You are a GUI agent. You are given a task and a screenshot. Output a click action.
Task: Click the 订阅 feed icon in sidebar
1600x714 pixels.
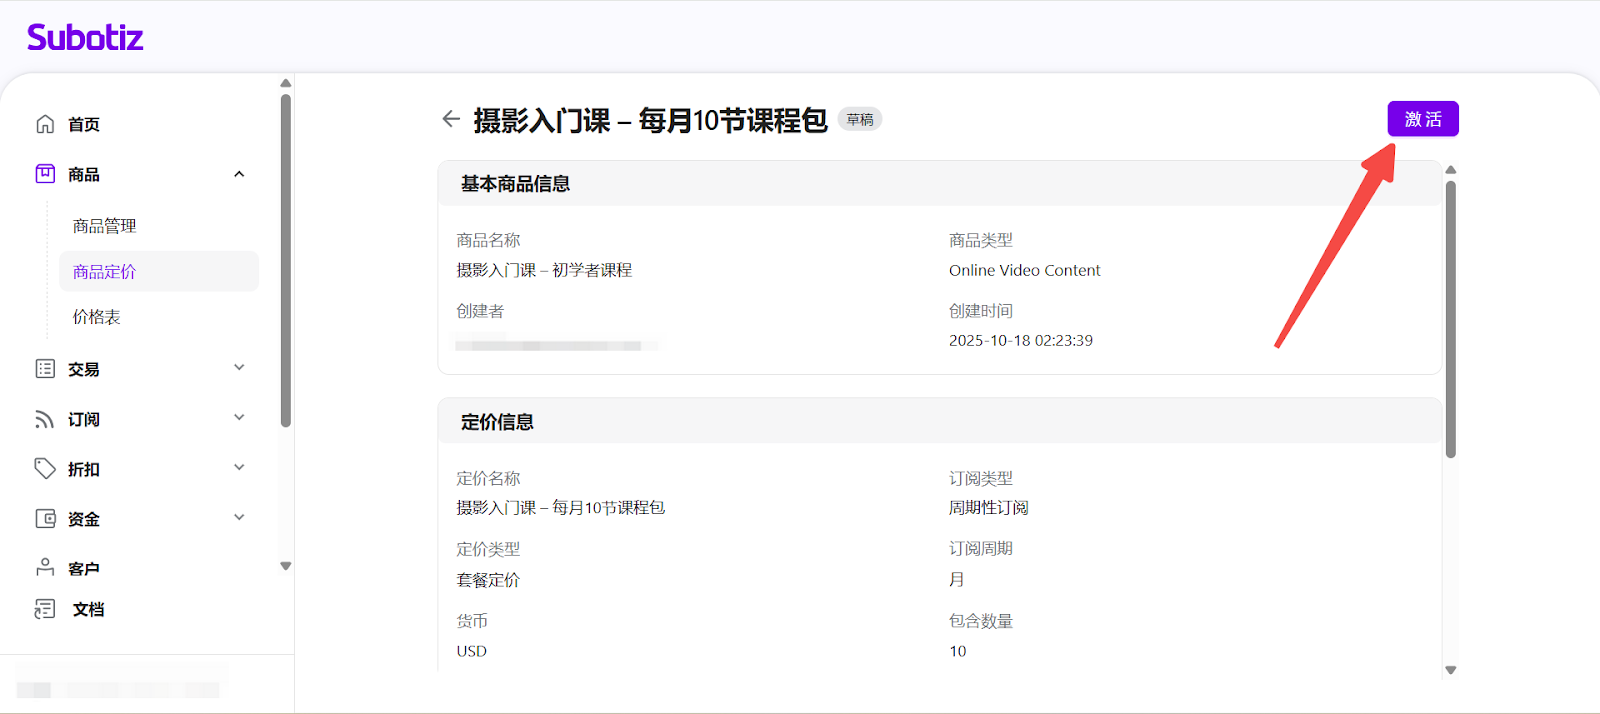tap(45, 419)
